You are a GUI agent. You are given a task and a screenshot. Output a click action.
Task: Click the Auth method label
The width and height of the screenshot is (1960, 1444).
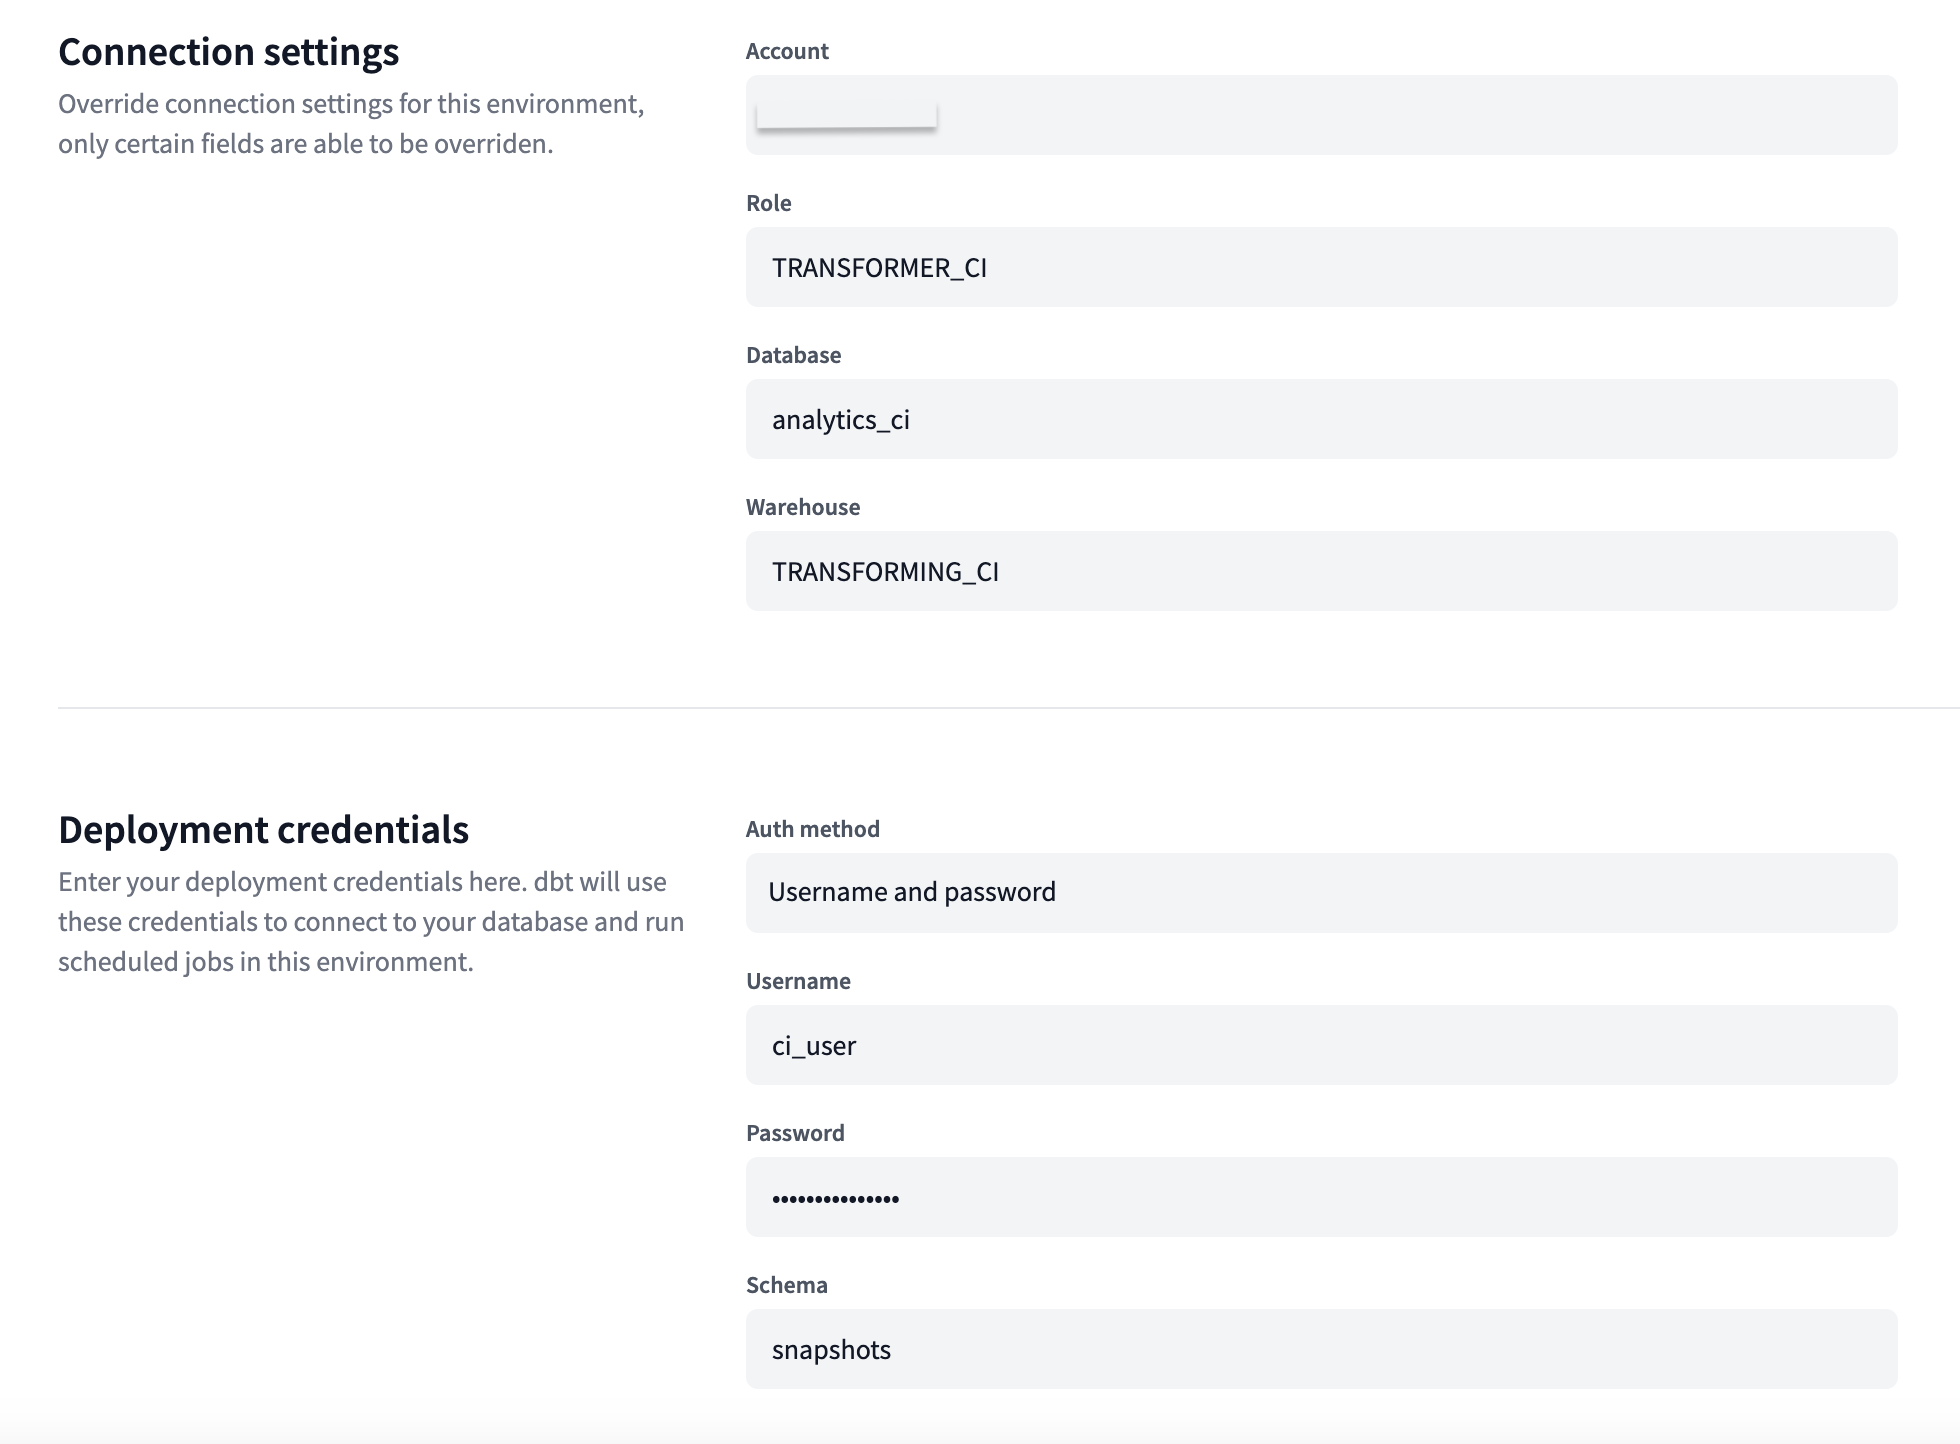coord(812,829)
